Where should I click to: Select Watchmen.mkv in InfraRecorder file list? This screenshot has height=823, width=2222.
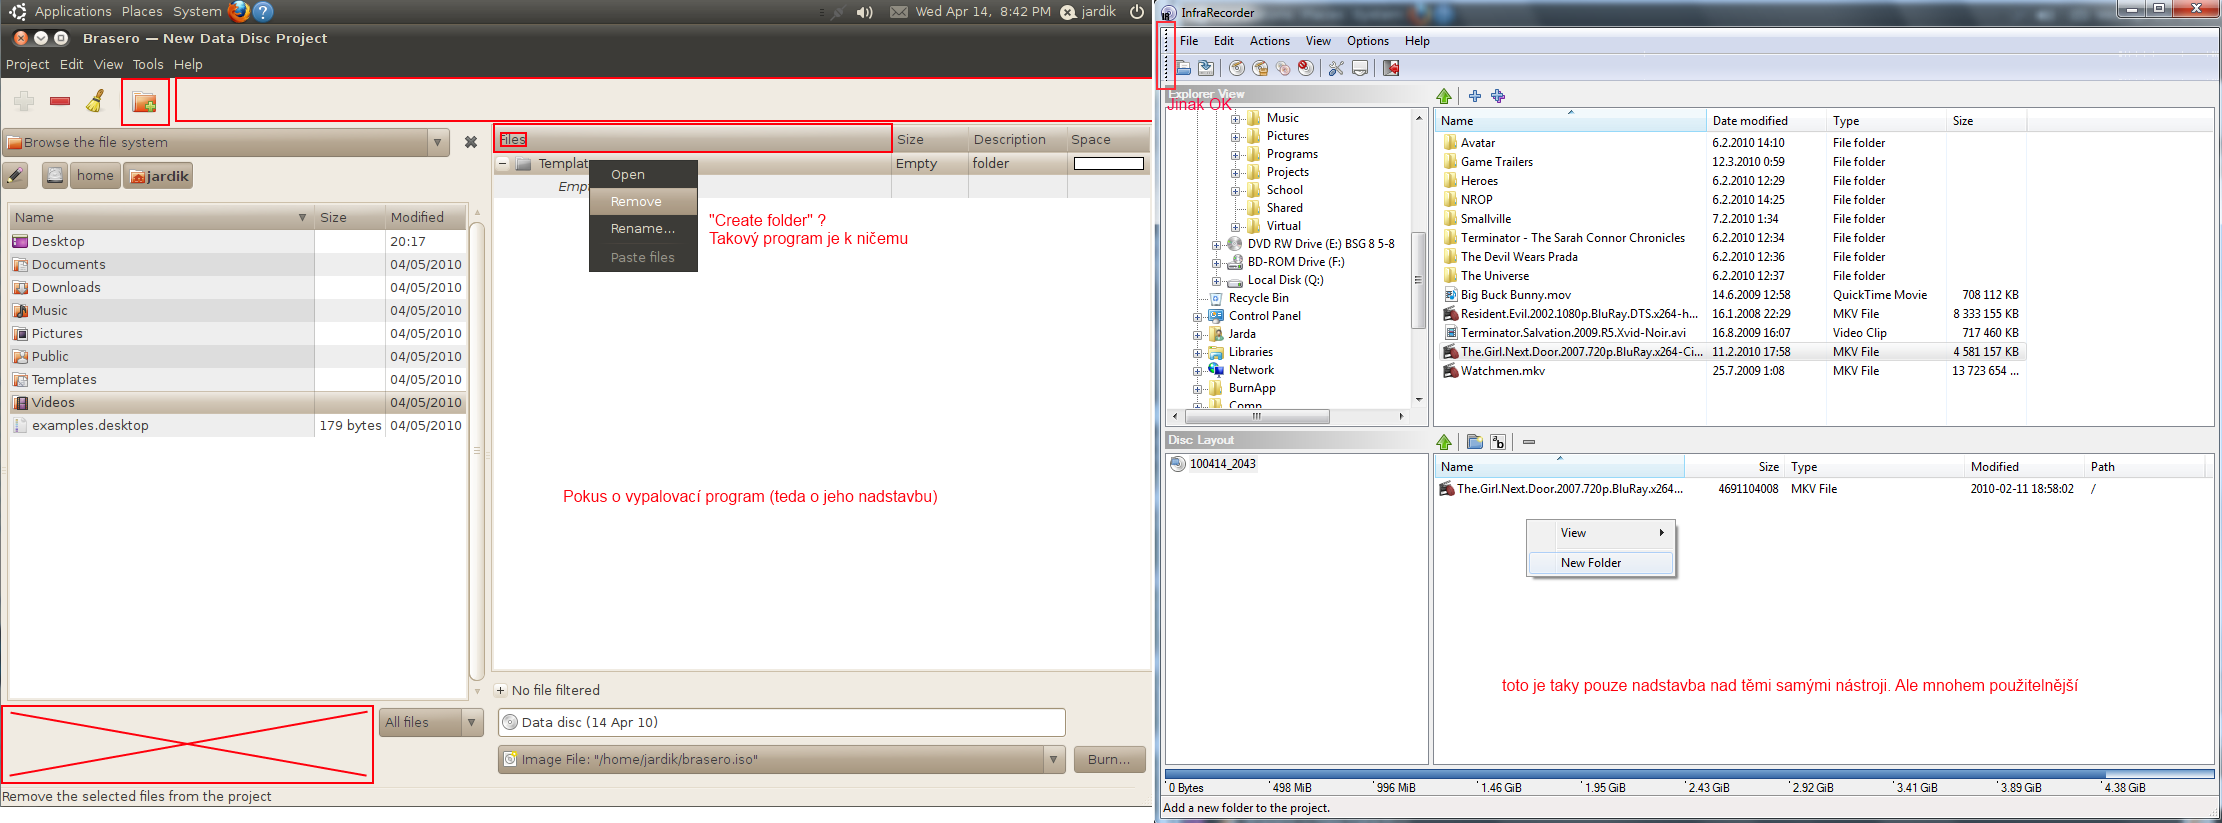[x=1502, y=371]
